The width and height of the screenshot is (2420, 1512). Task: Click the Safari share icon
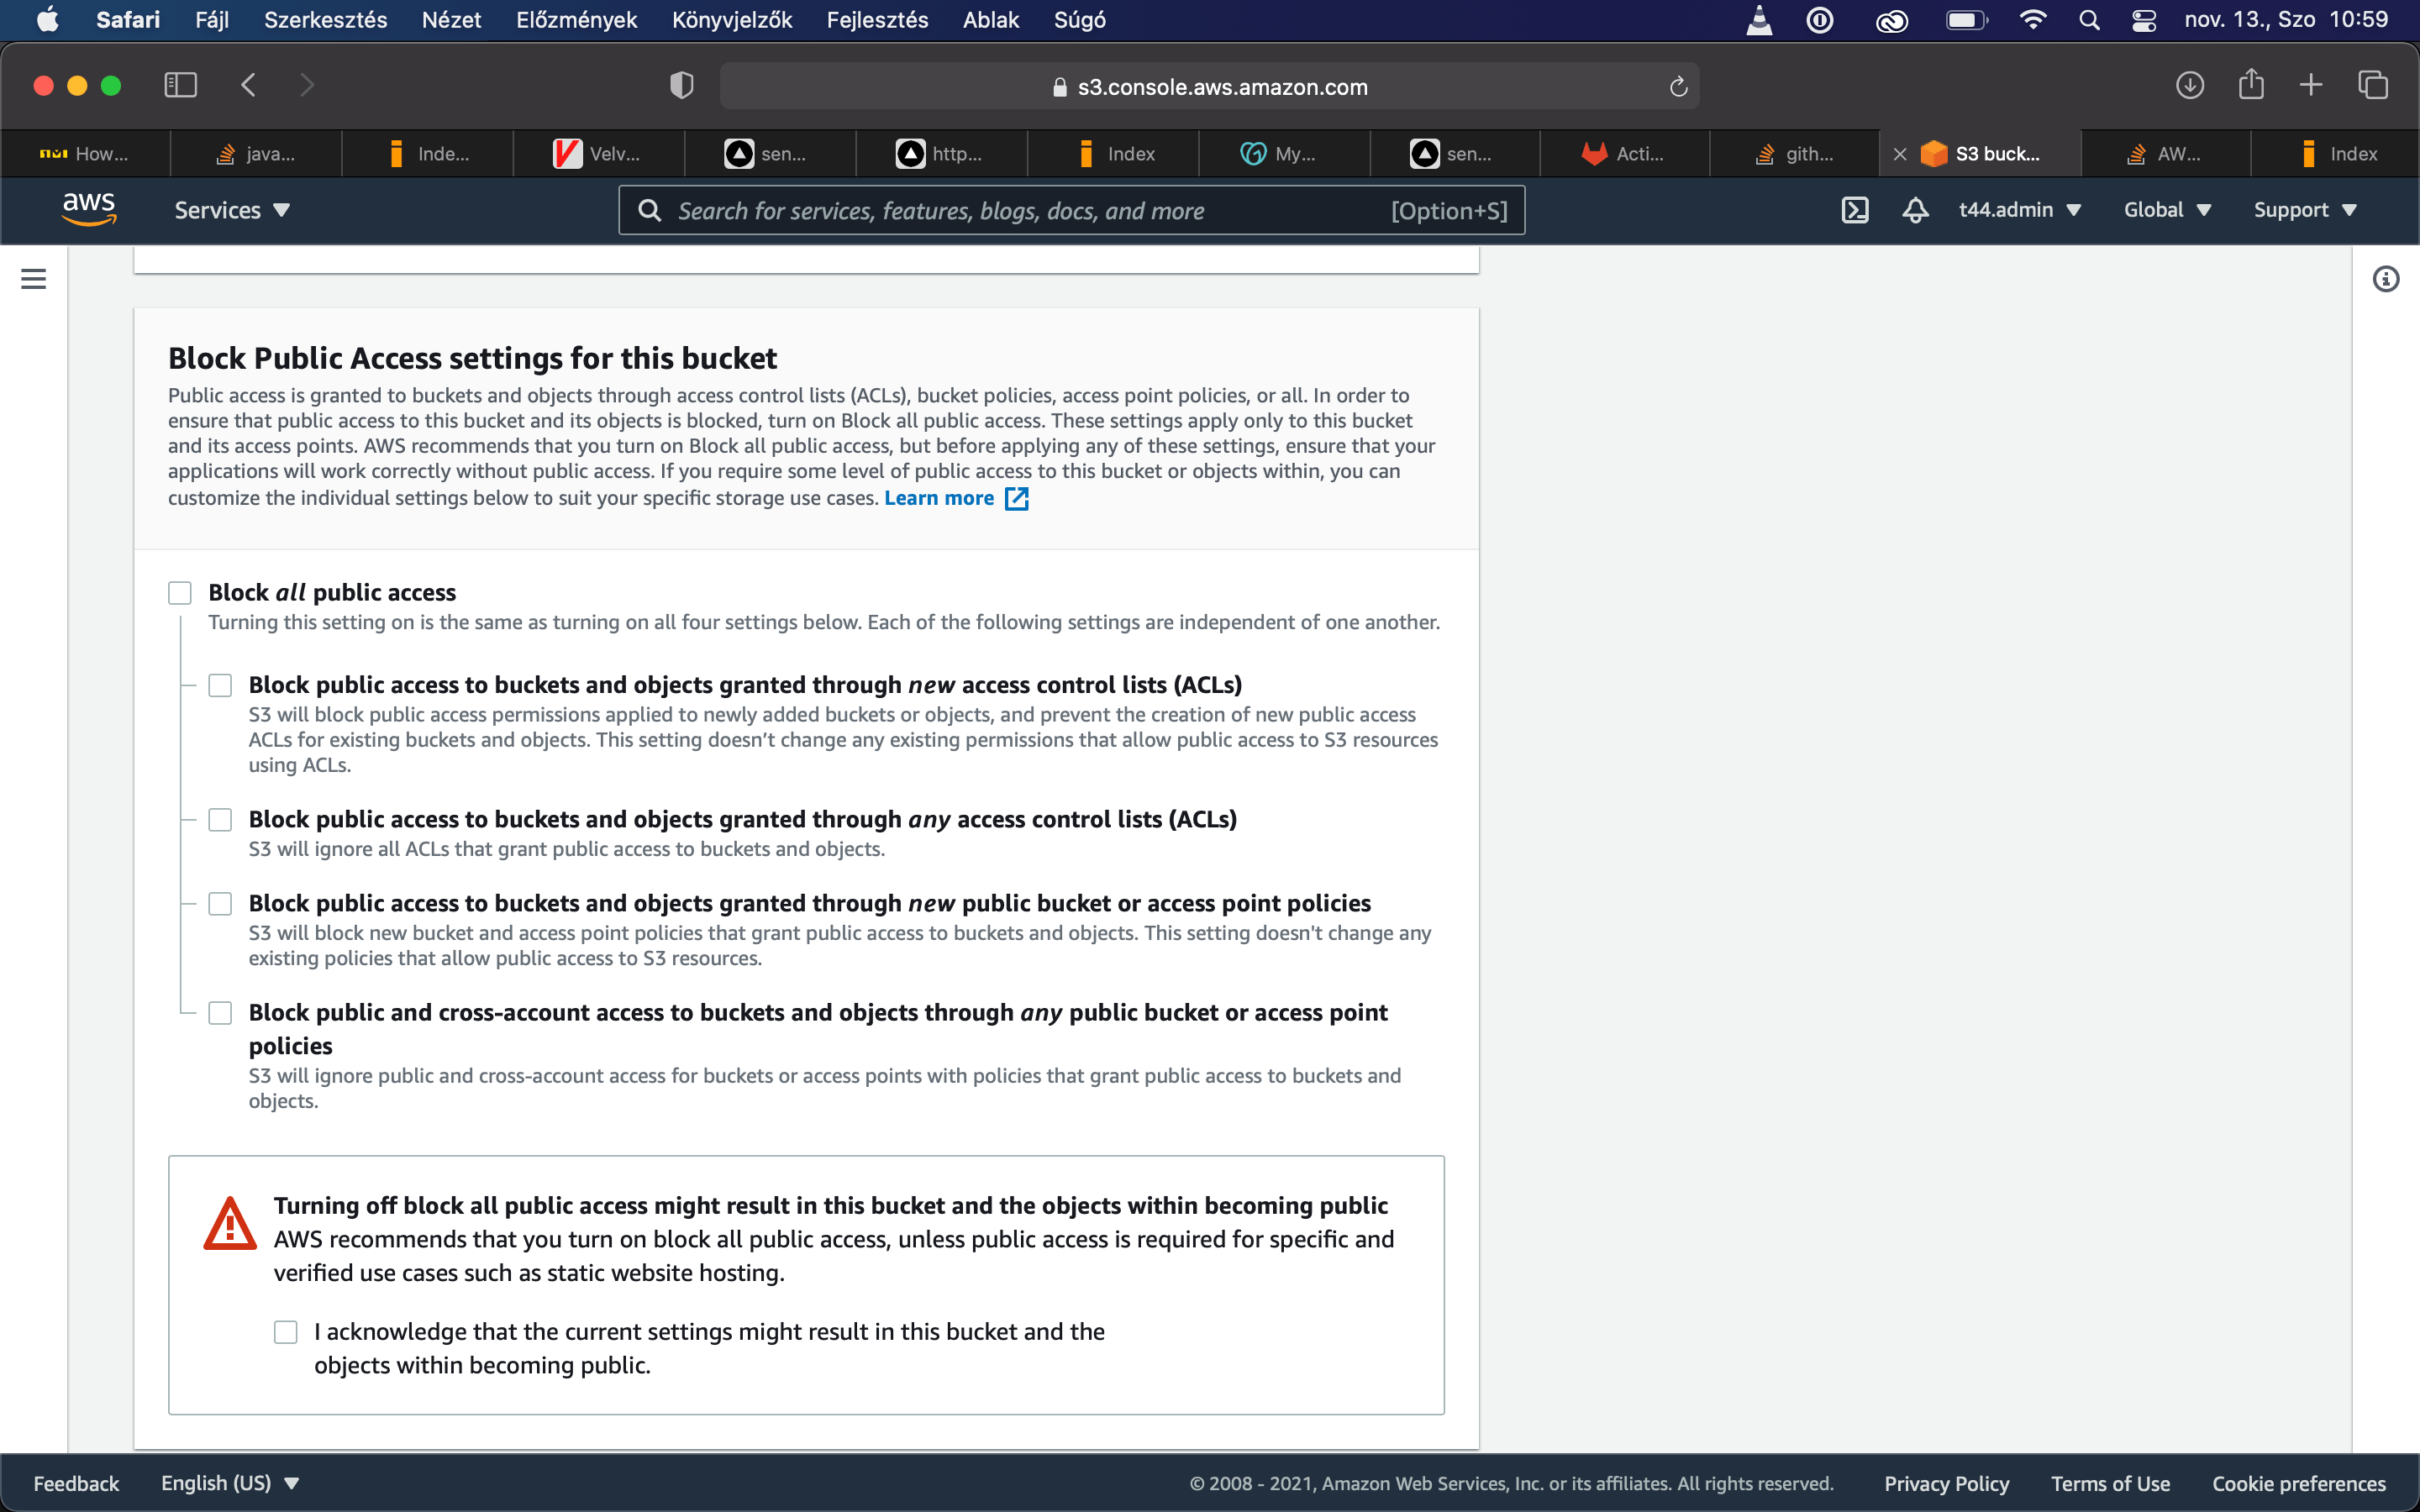2250,85
